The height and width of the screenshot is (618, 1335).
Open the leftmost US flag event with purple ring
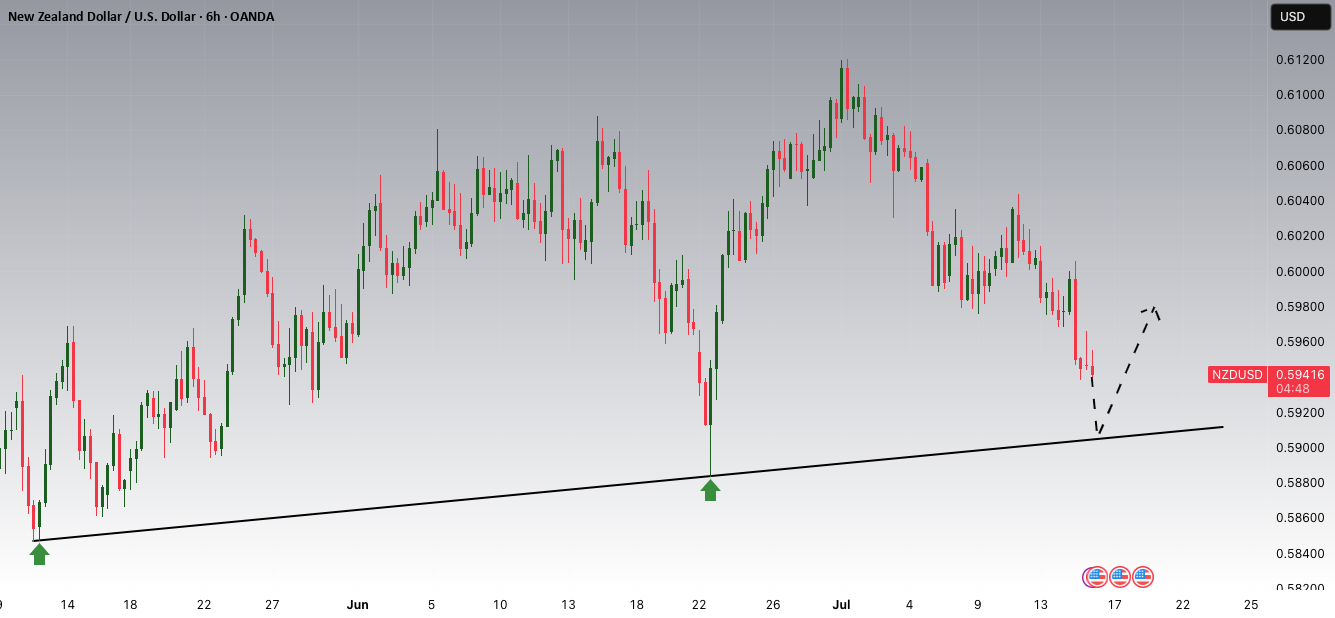point(1095,577)
